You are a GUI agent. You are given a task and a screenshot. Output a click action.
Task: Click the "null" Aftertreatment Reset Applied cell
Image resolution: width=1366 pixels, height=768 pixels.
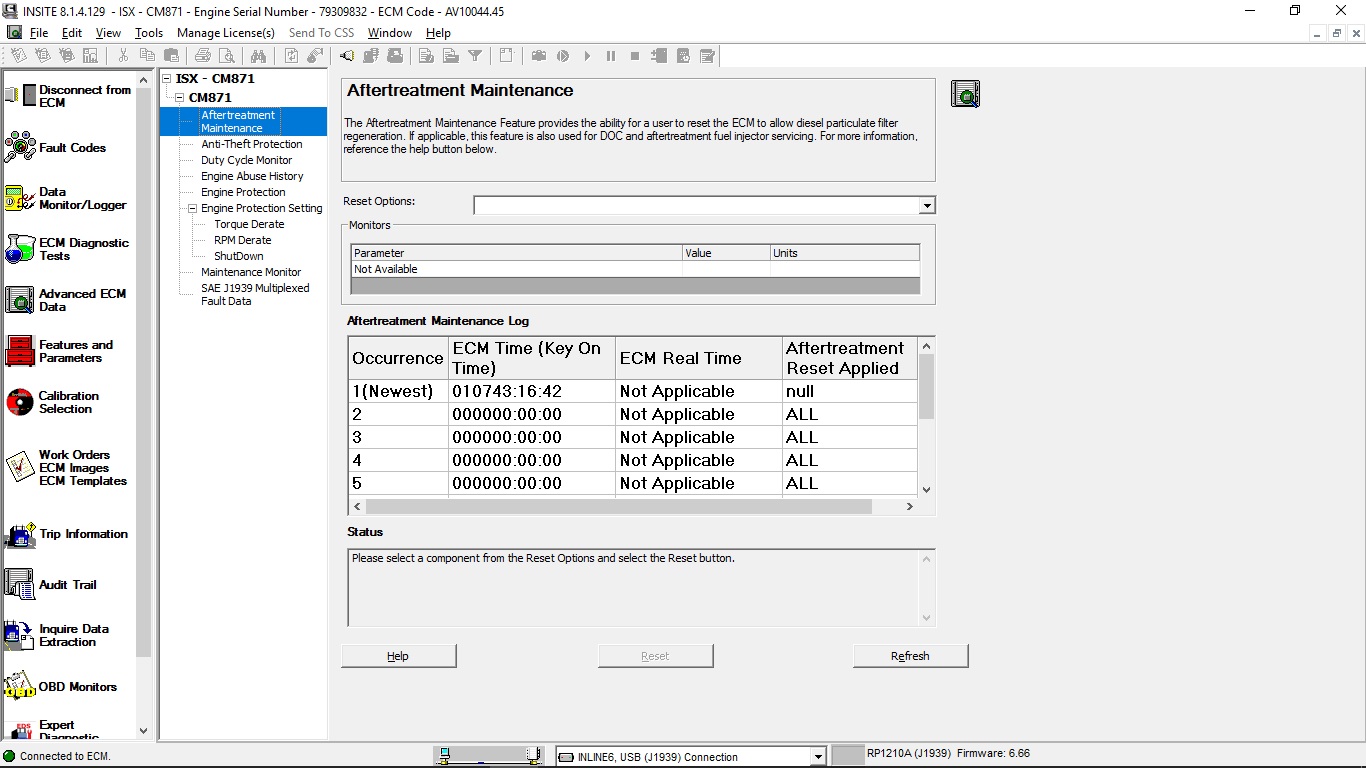pos(849,391)
